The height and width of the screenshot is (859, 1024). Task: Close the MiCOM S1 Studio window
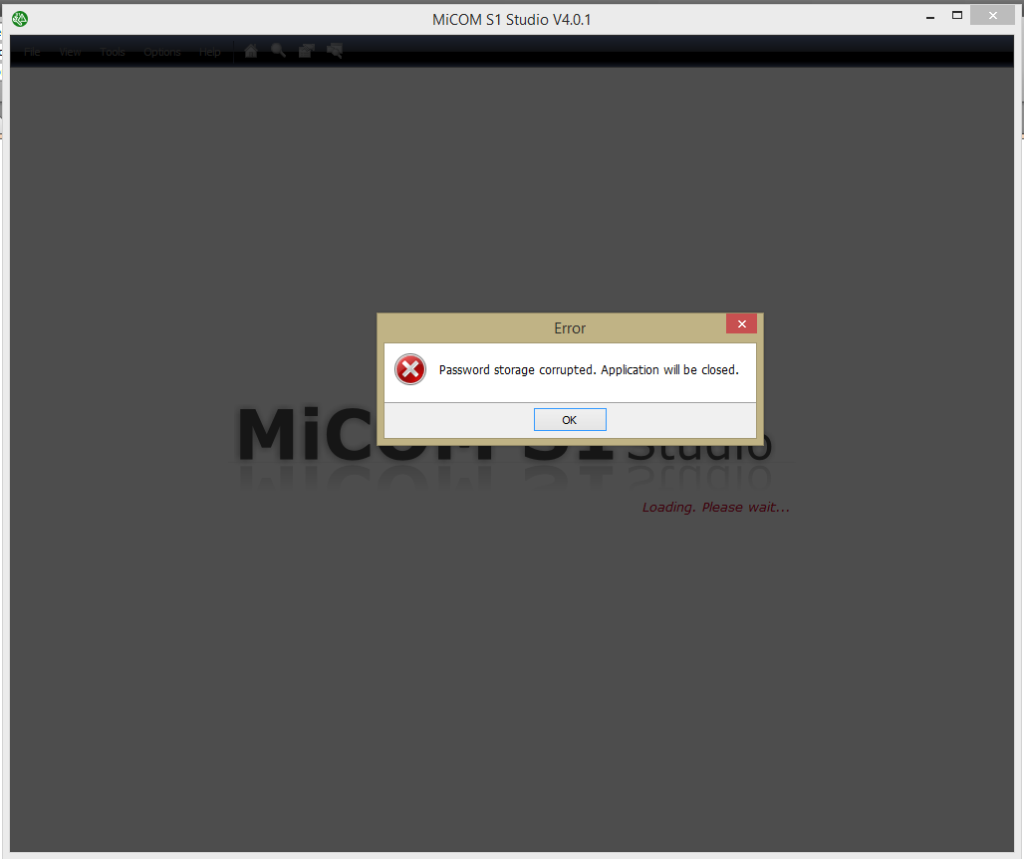pyautogui.click(x=993, y=15)
